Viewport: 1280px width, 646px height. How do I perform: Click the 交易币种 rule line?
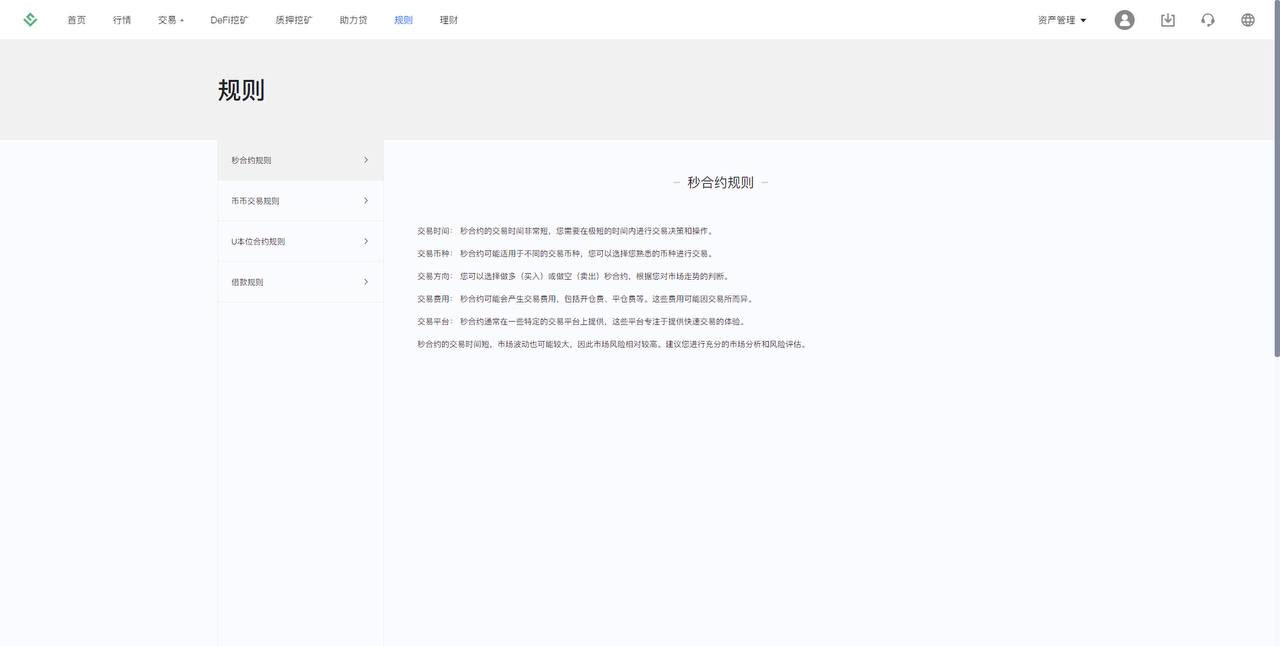click(x=565, y=254)
